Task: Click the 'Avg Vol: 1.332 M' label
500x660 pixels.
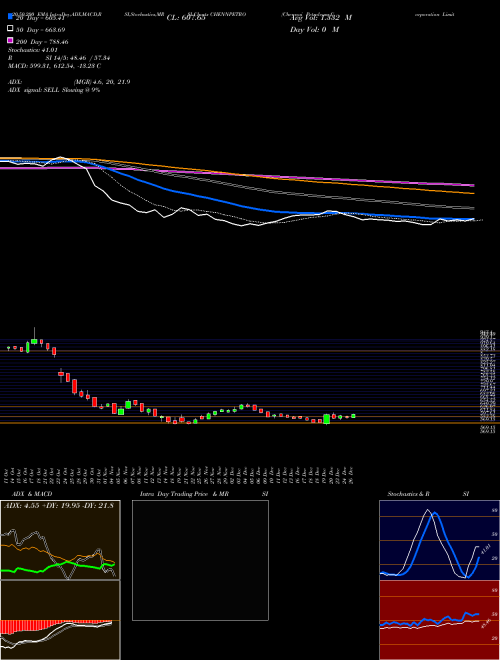Action: [321, 18]
